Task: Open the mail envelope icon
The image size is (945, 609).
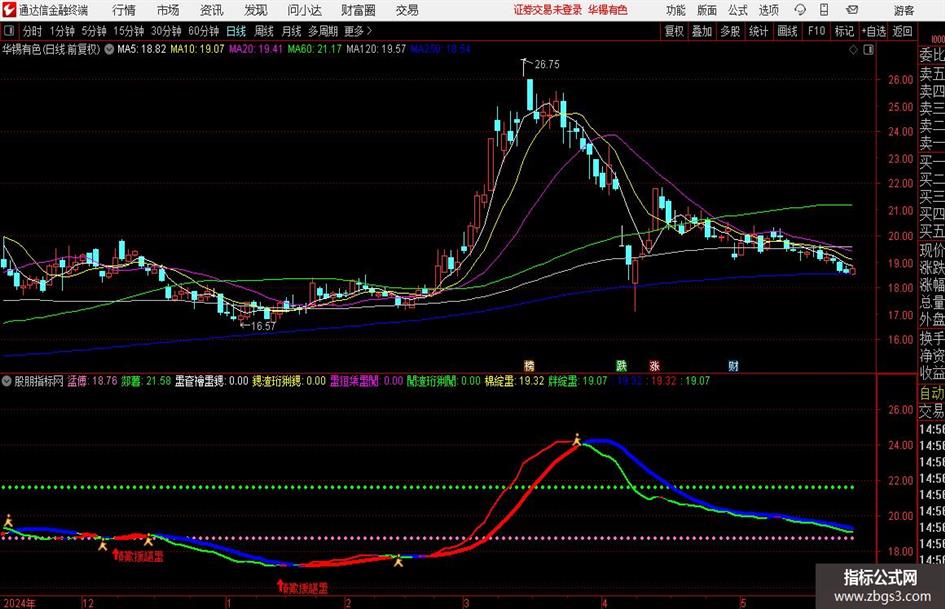Action: tap(852, 10)
